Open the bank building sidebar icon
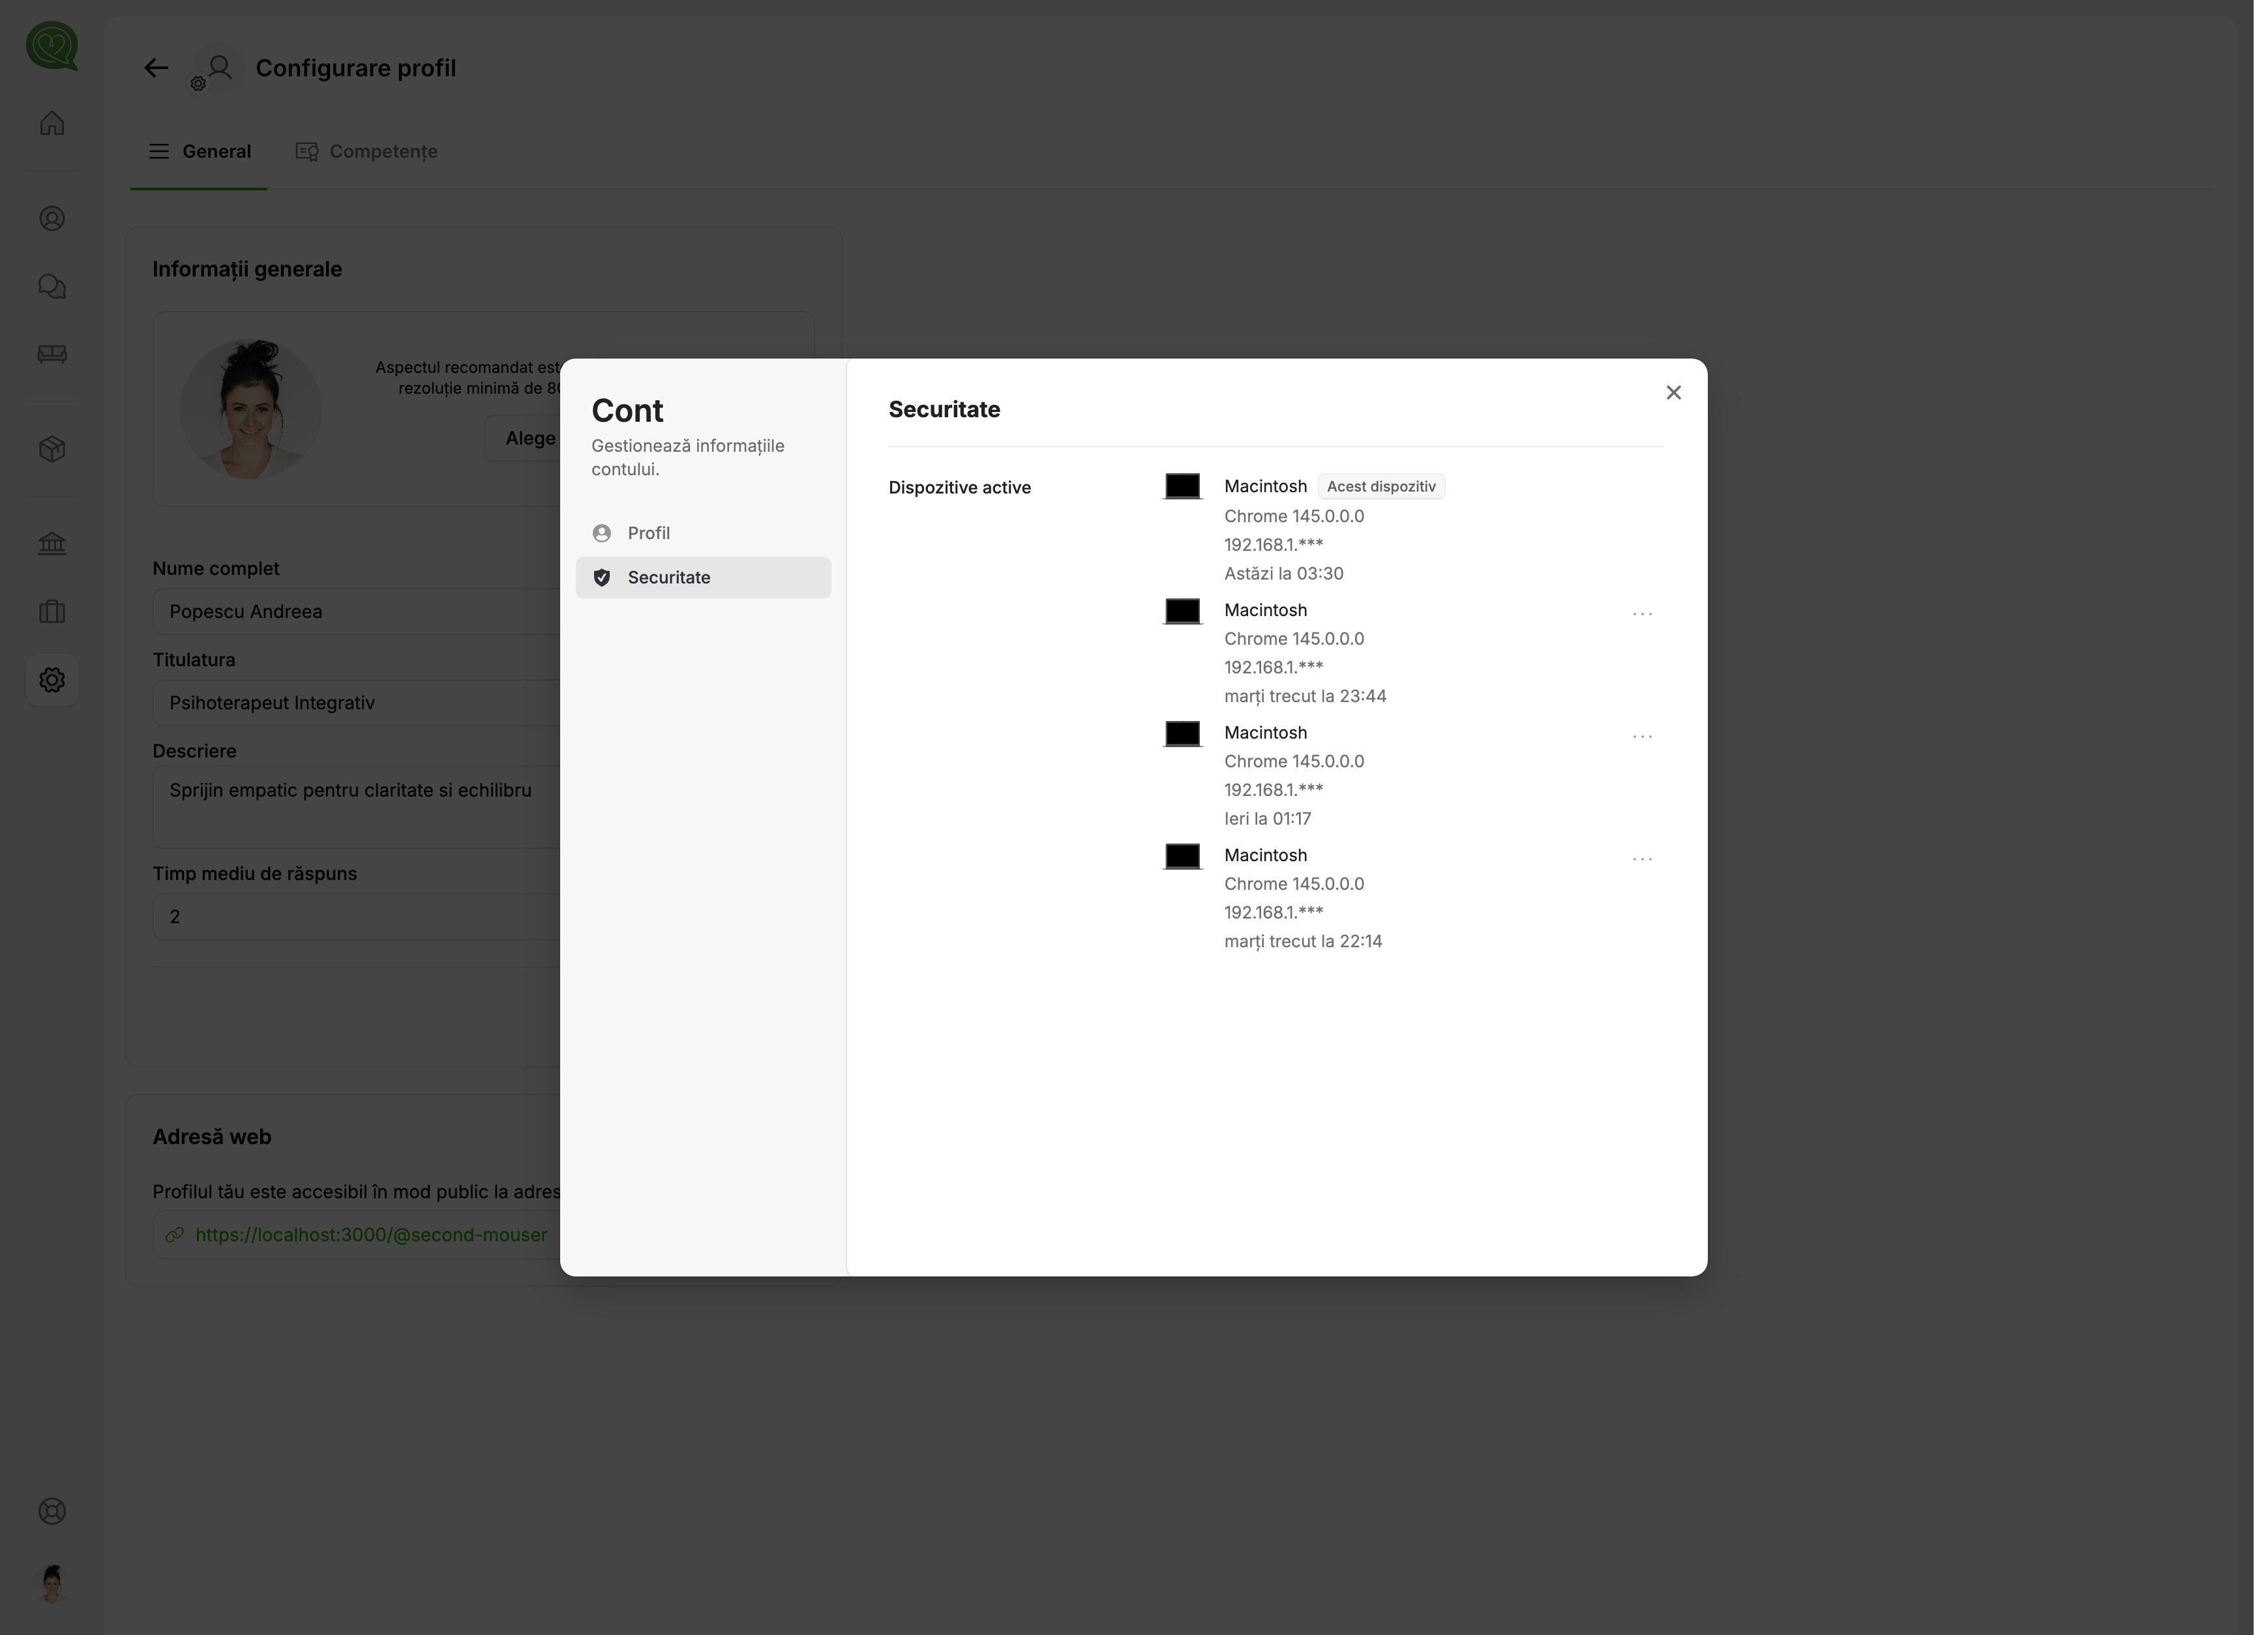This screenshot has width=2268, height=1635. [52, 543]
